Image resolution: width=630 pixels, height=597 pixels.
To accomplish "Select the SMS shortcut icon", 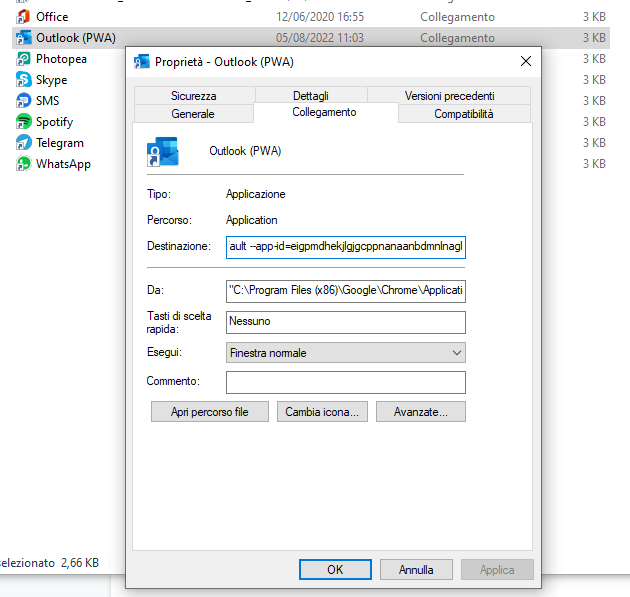I will [23, 100].
